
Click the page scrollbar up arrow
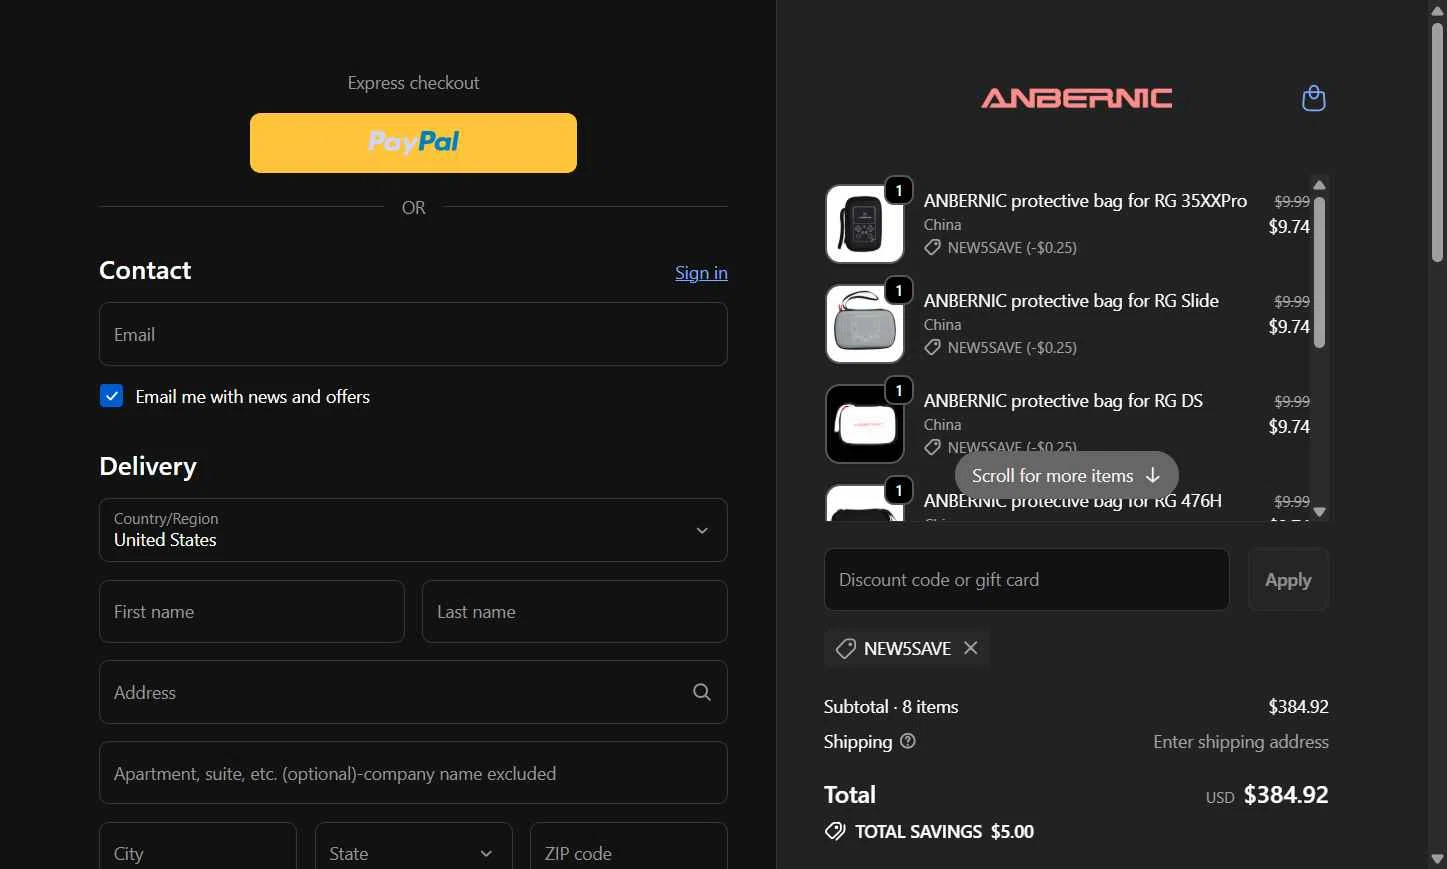[1437, 10]
